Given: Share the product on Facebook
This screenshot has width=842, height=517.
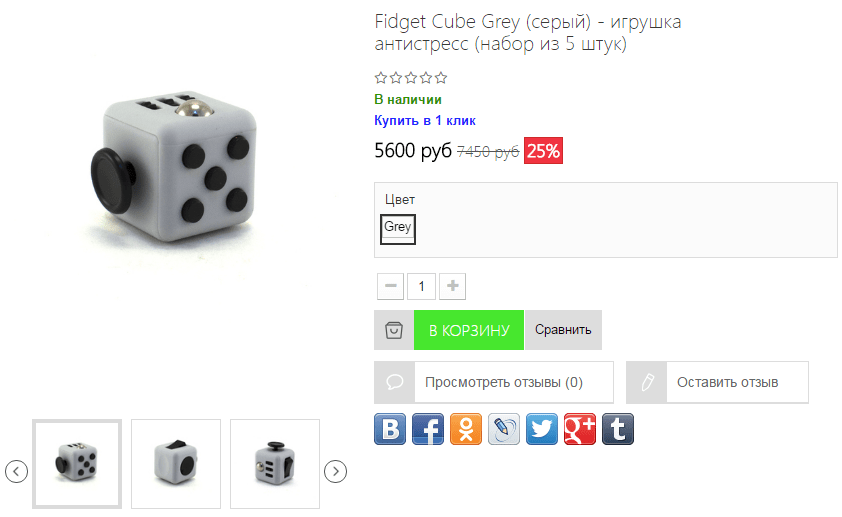Looking at the screenshot, I should point(428,429).
